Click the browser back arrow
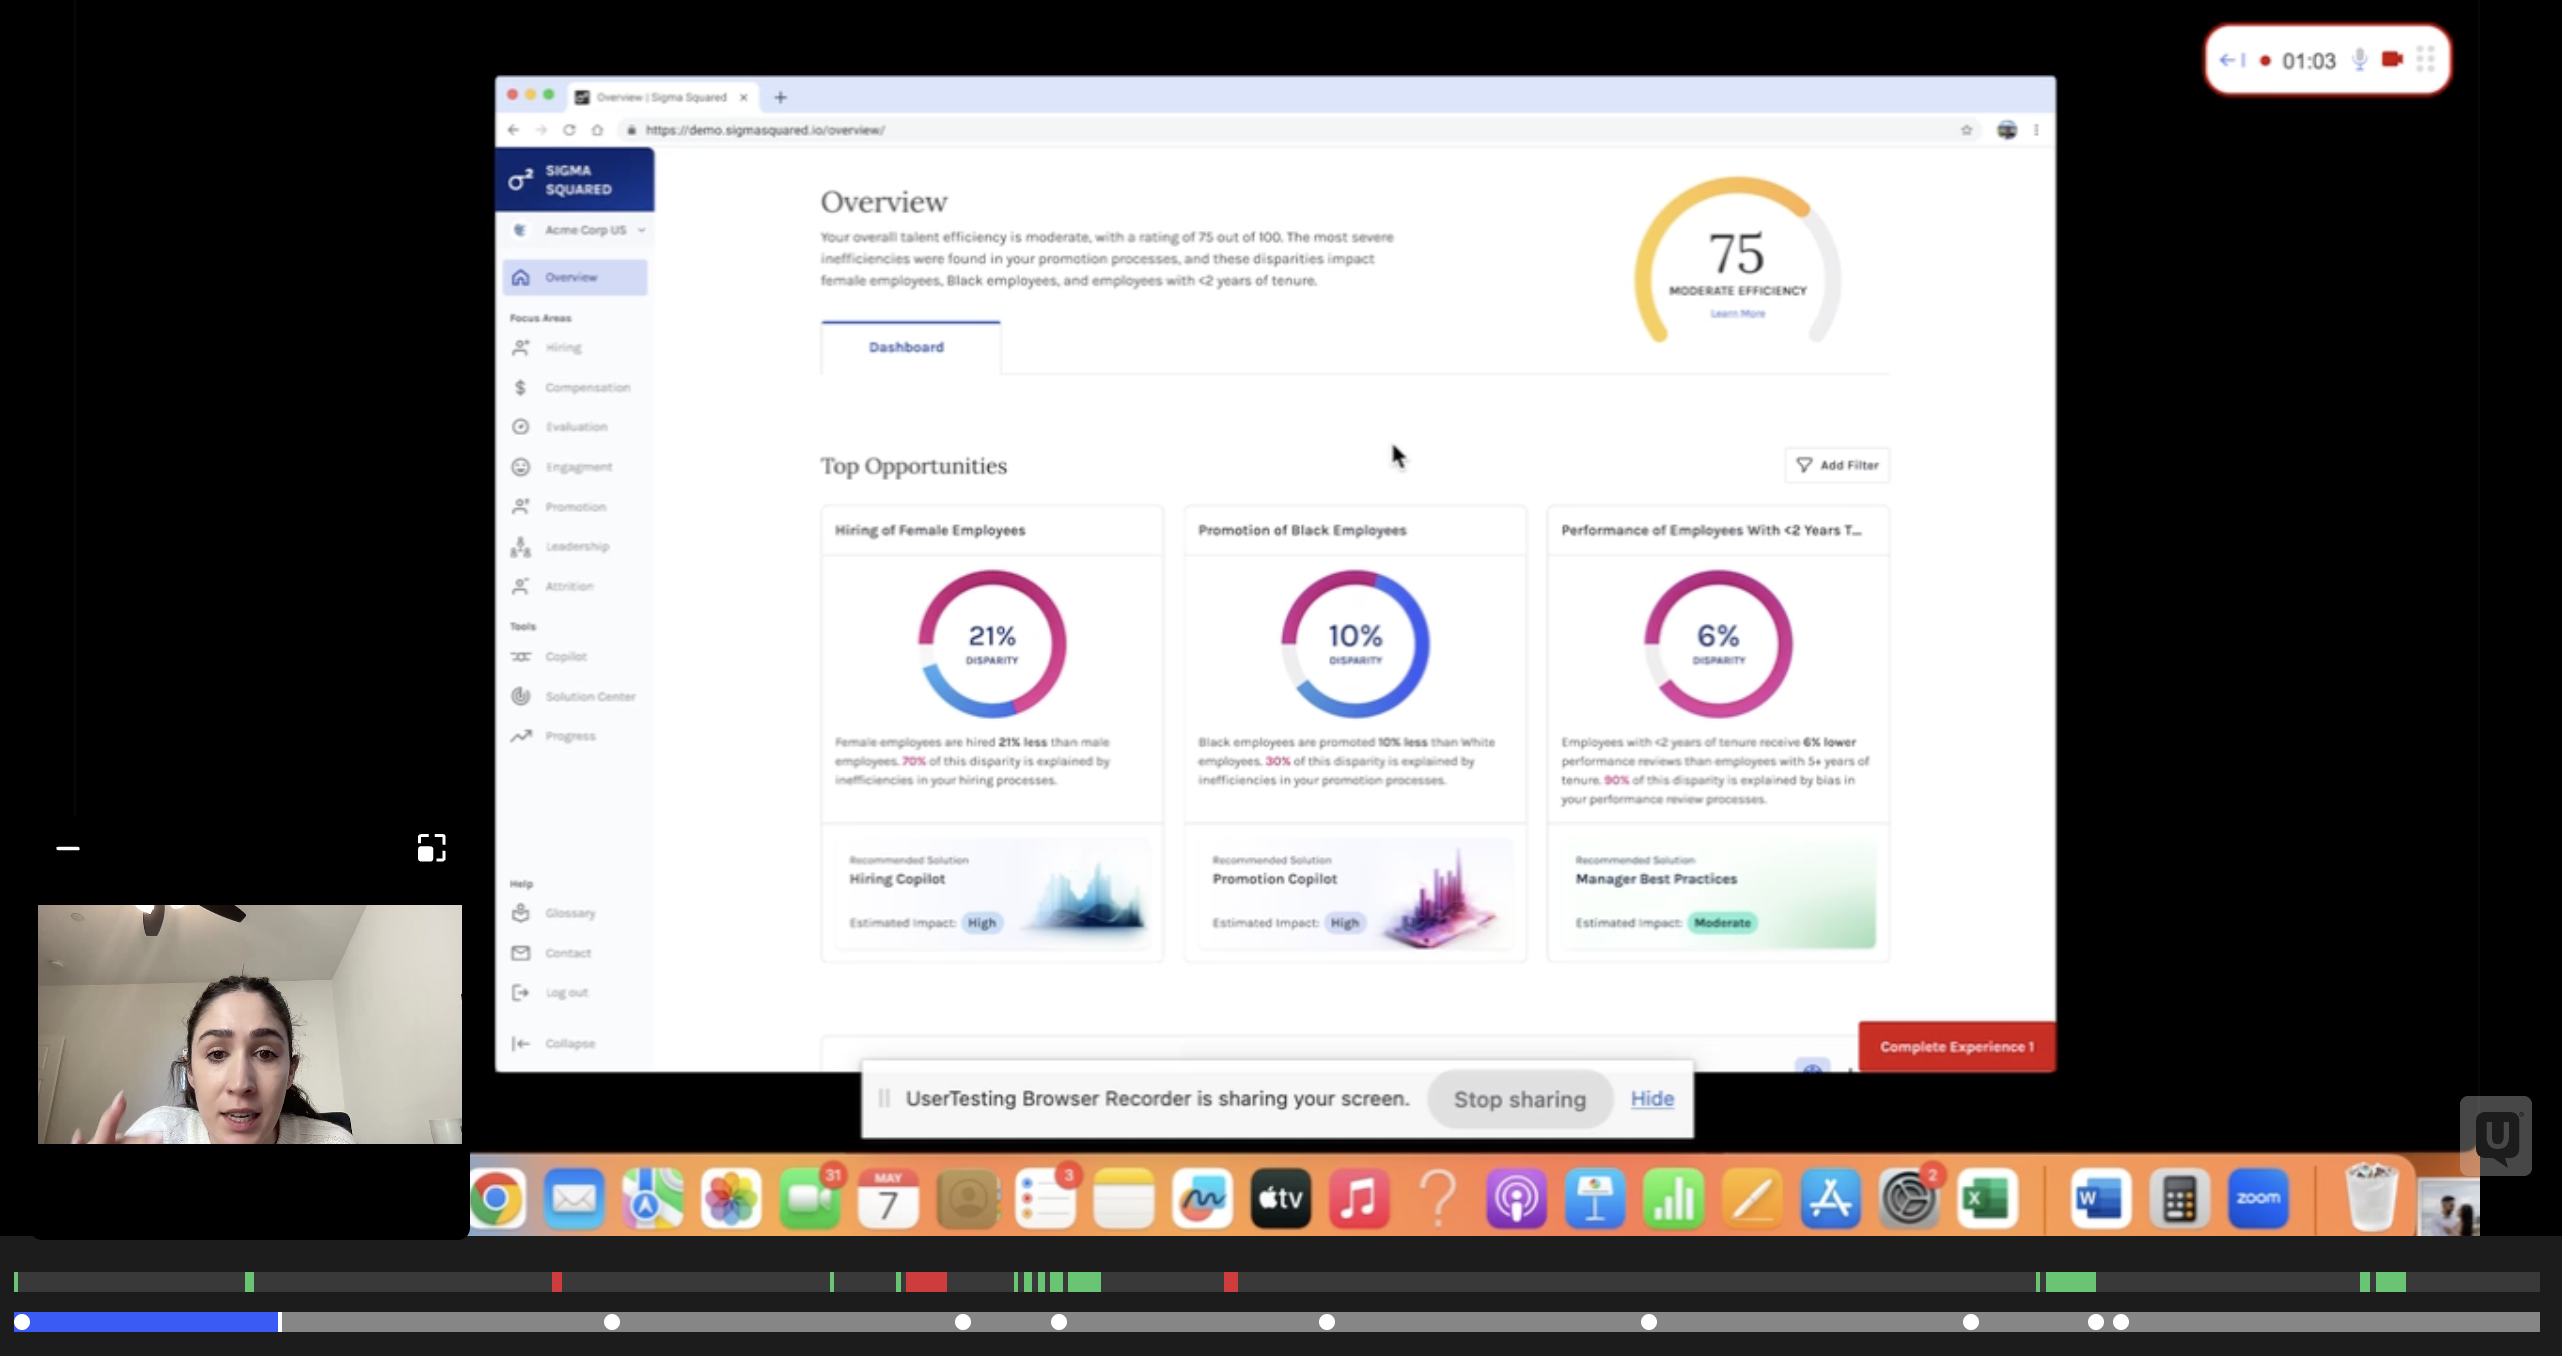The height and width of the screenshot is (1356, 2562). (x=513, y=130)
